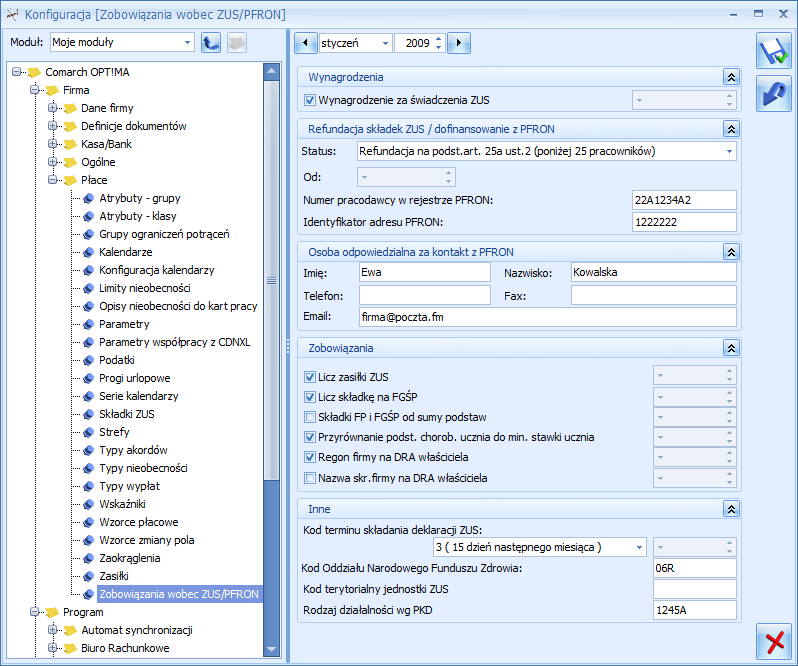
Task: Open Typy akordów item
Action: [x=133, y=450]
